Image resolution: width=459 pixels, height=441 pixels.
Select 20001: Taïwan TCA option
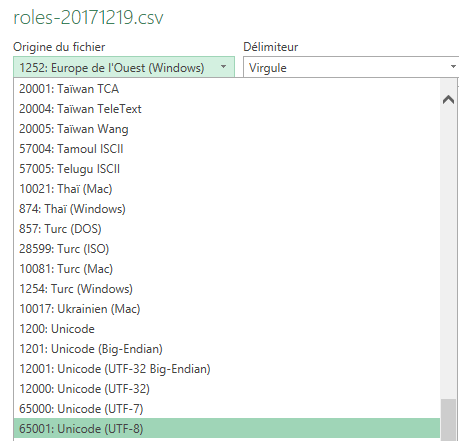pos(227,89)
